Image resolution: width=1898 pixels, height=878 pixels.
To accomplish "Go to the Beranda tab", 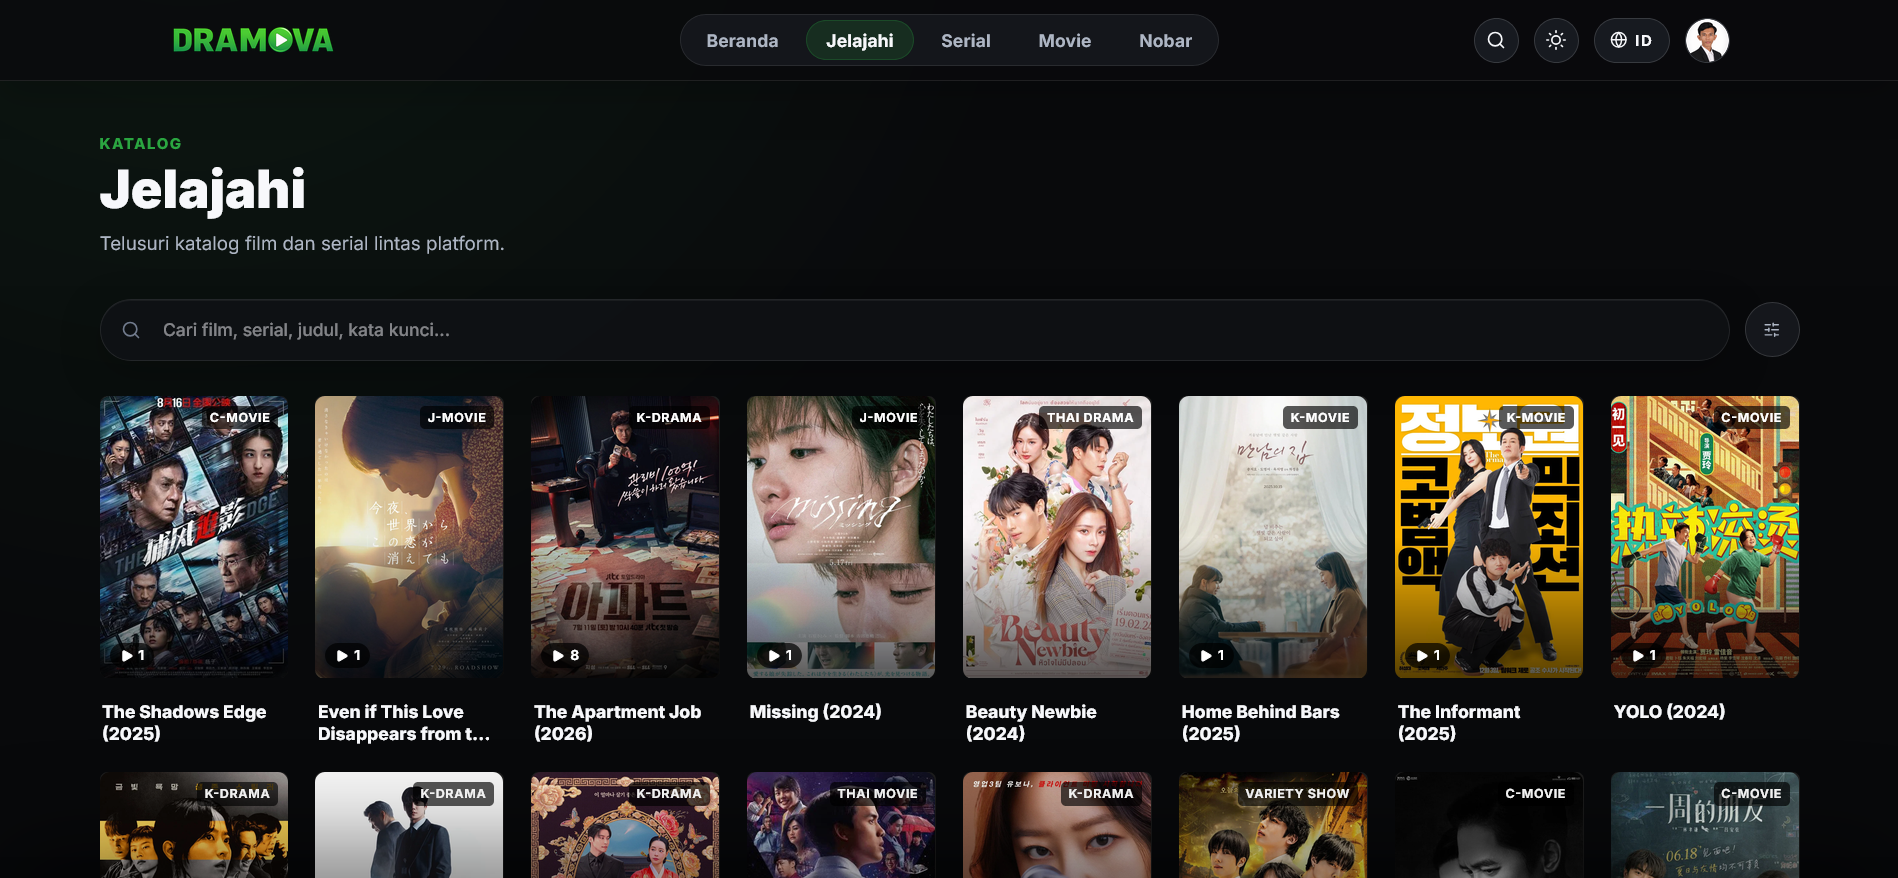I will tap(742, 41).
